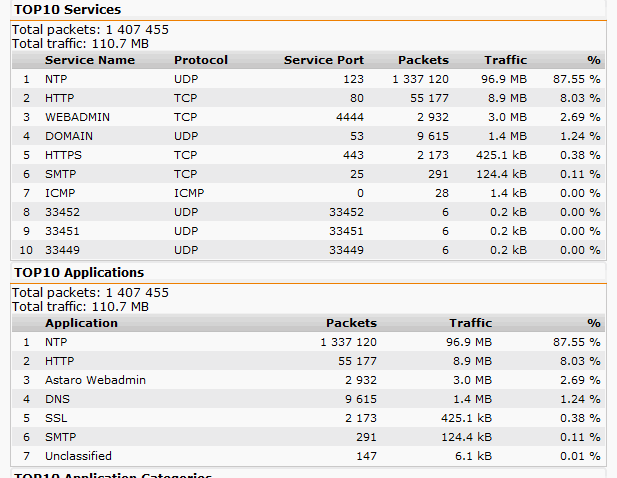Click the Service Port column header

(323, 60)
